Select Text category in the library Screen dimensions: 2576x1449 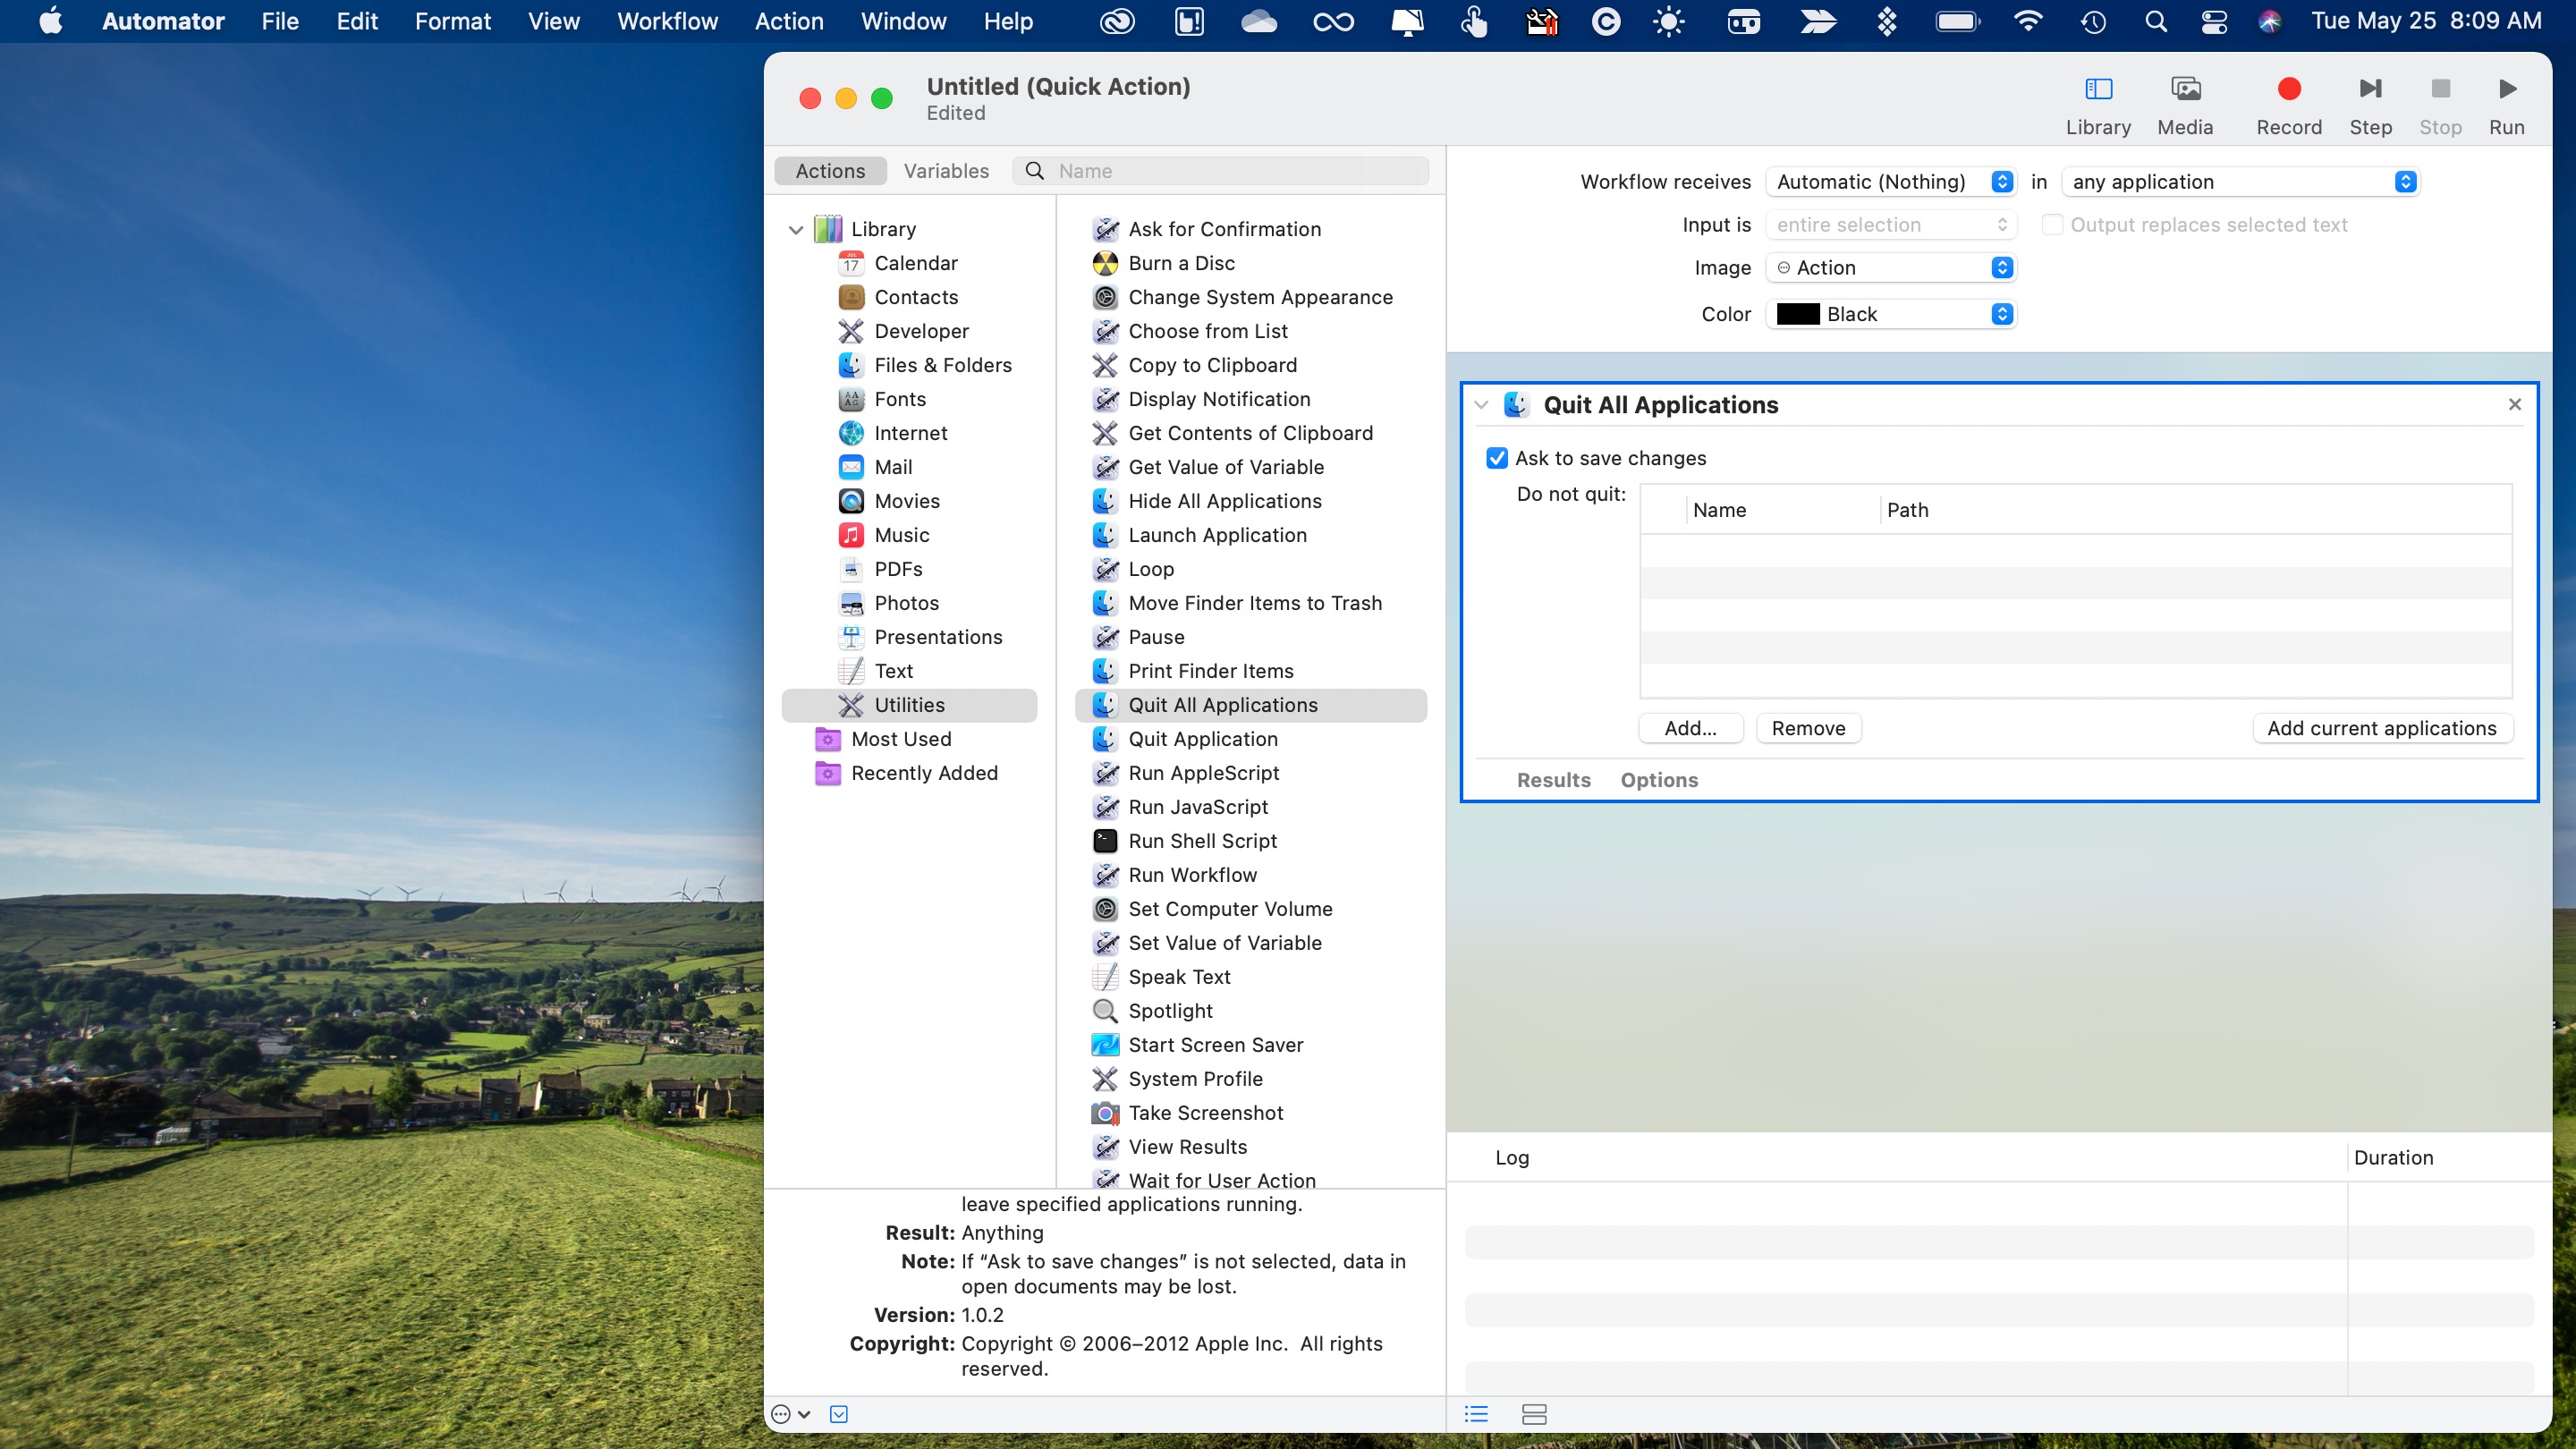(893, 671)
